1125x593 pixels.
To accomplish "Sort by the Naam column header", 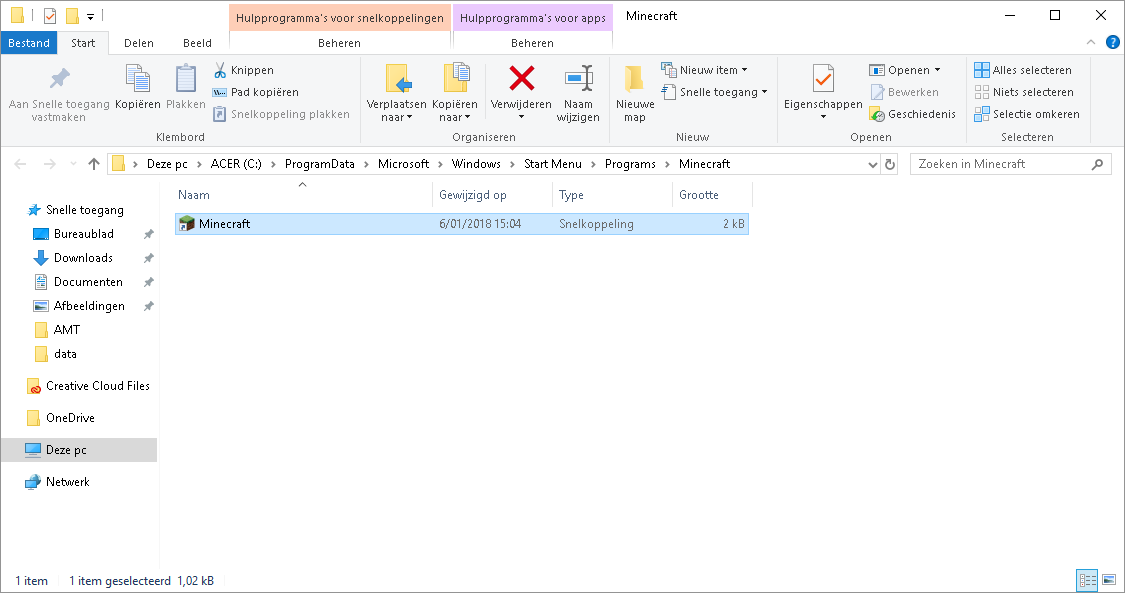I will point(303,195).
